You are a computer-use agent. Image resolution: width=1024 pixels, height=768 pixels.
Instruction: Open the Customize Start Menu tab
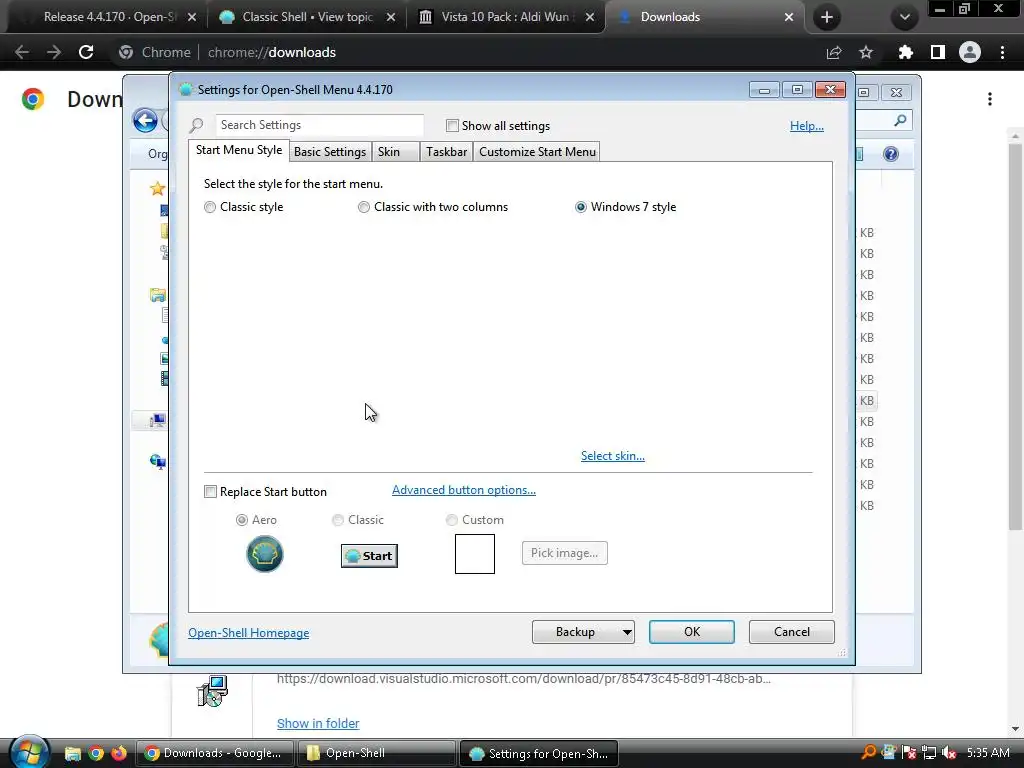537,152
